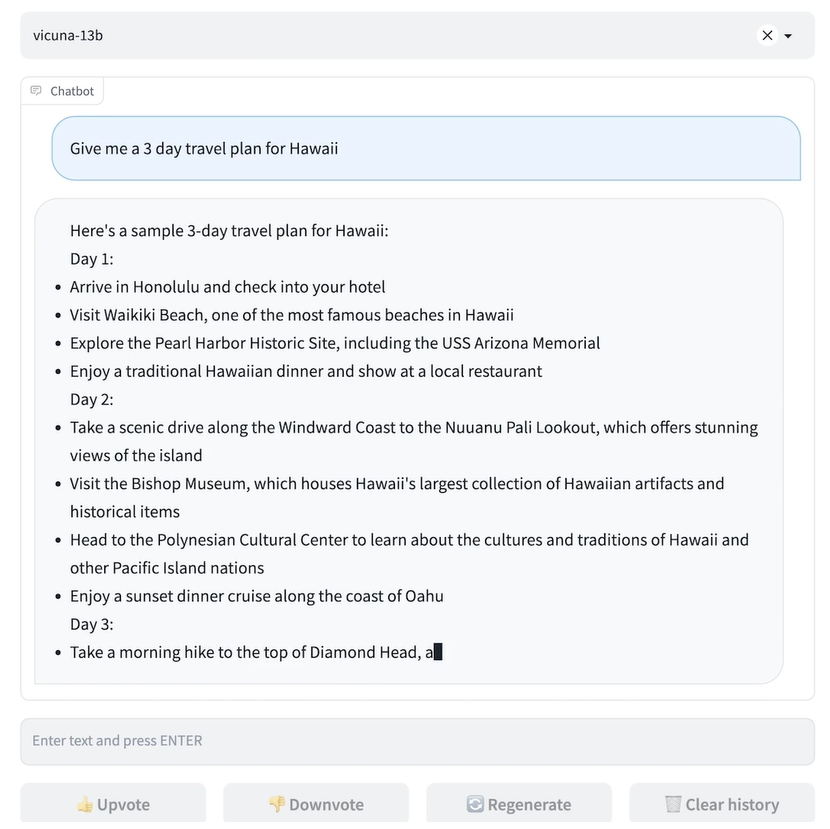Click the "Day 2:" heading in the response

(92, 399)
